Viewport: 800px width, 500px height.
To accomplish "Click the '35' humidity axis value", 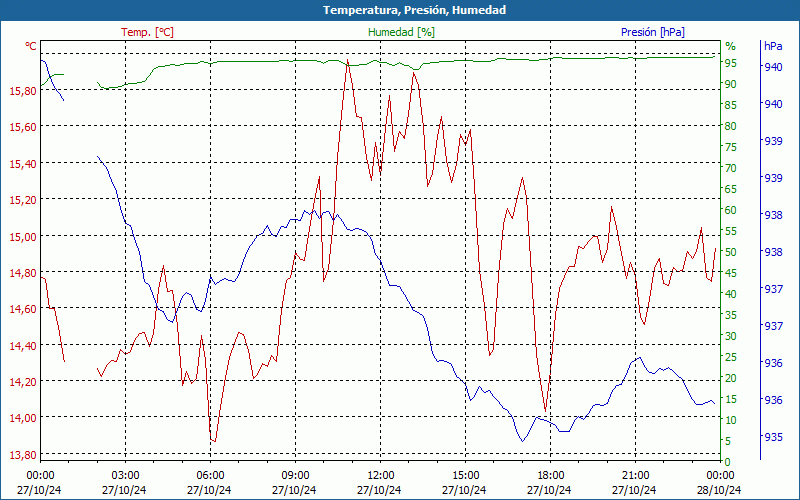I will [731, 315].
